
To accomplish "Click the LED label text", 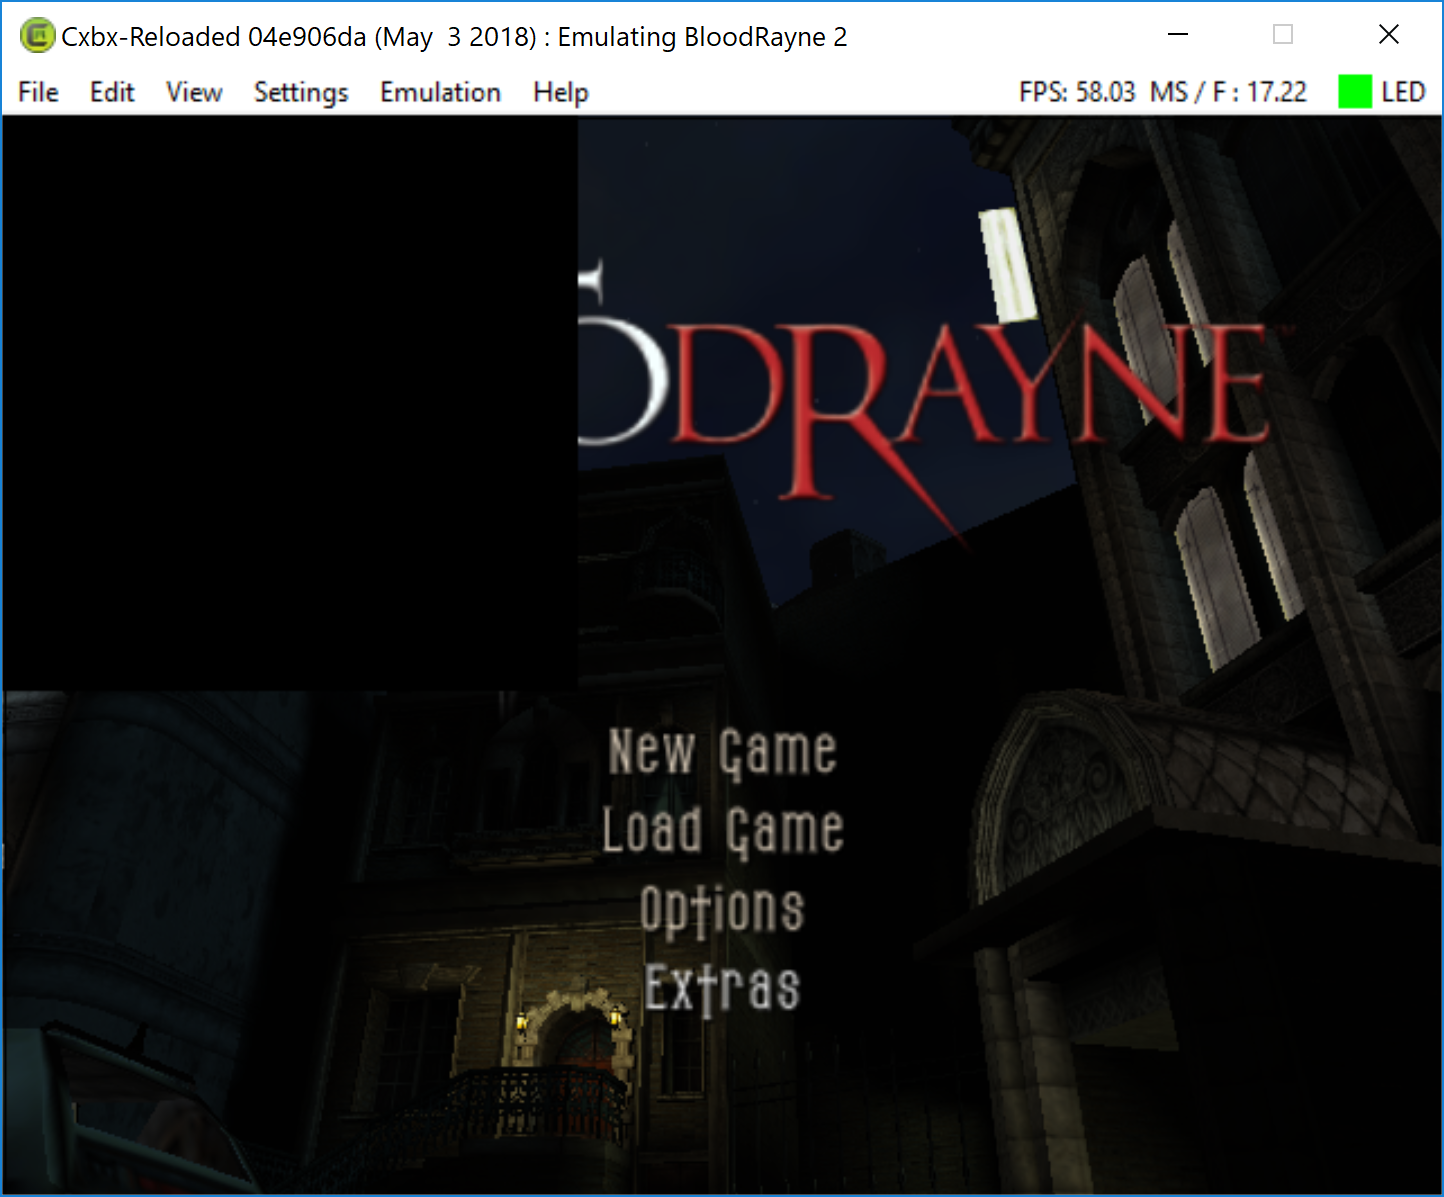I will (1403, 92).
